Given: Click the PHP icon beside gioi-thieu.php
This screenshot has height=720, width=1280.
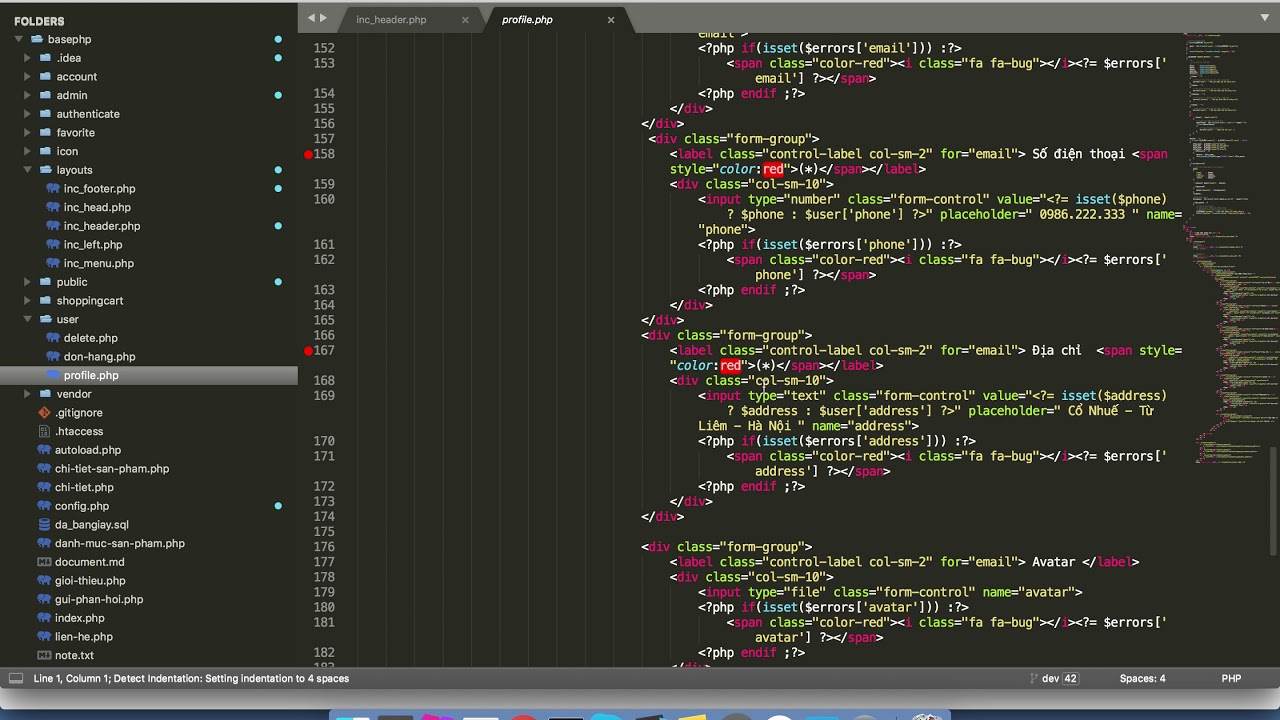Looking at the screenshot, I should pyautogui.click(x=44, y=581).
